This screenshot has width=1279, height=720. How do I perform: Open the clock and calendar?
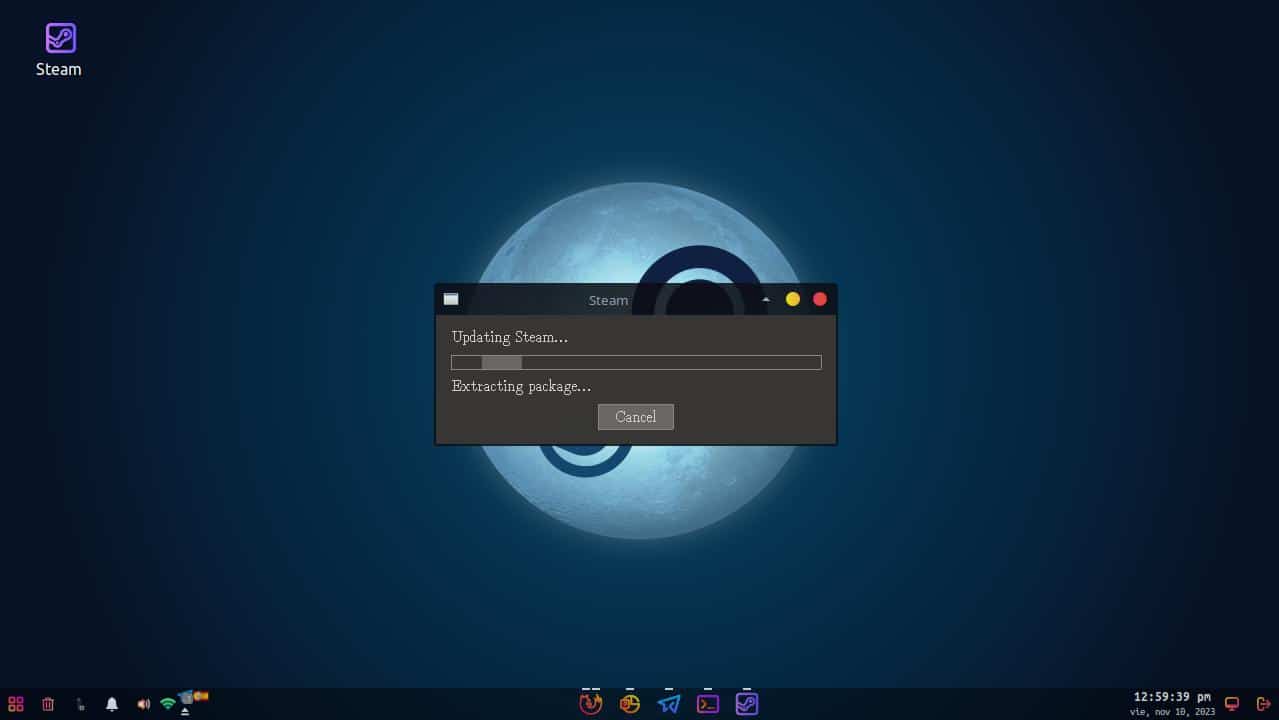click(x=1172, y=703)
